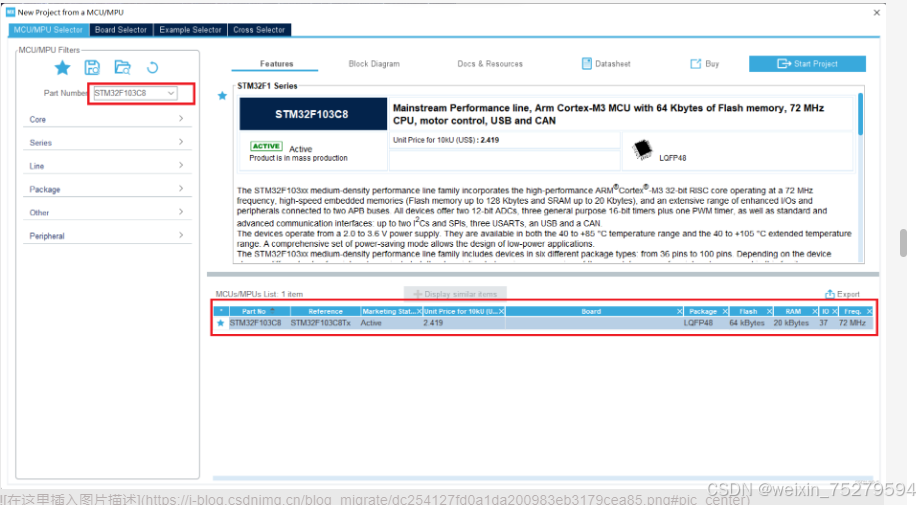
Task: Expand the Package filter section
Action: (107, 189)
